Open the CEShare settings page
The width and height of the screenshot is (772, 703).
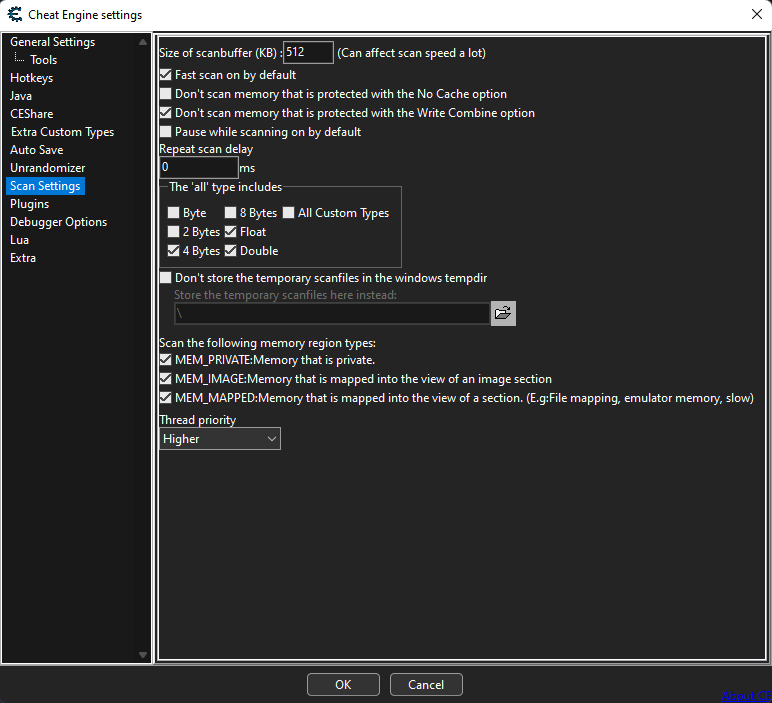[x=32, y=114]
